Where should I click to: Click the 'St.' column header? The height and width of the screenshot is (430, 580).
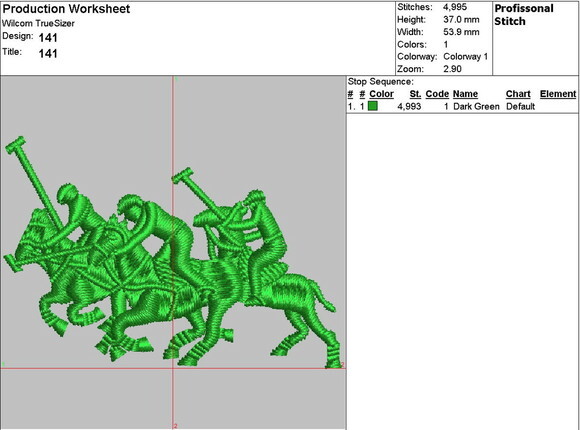click(415, 94)
